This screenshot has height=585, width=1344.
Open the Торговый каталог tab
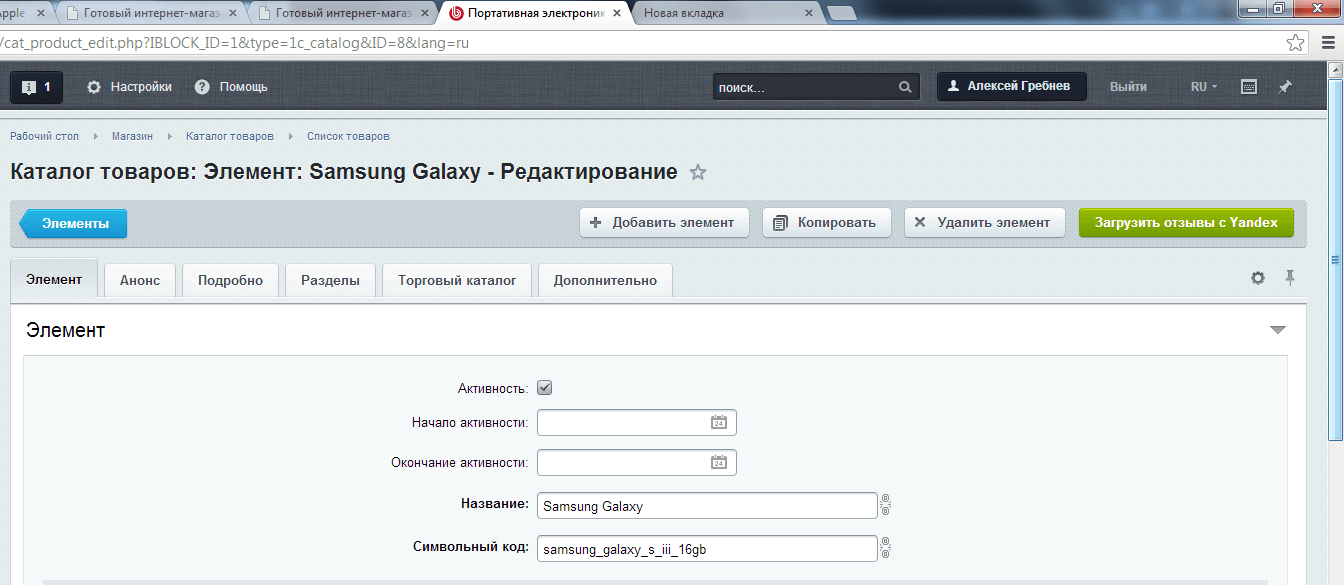tap(457, 280)
